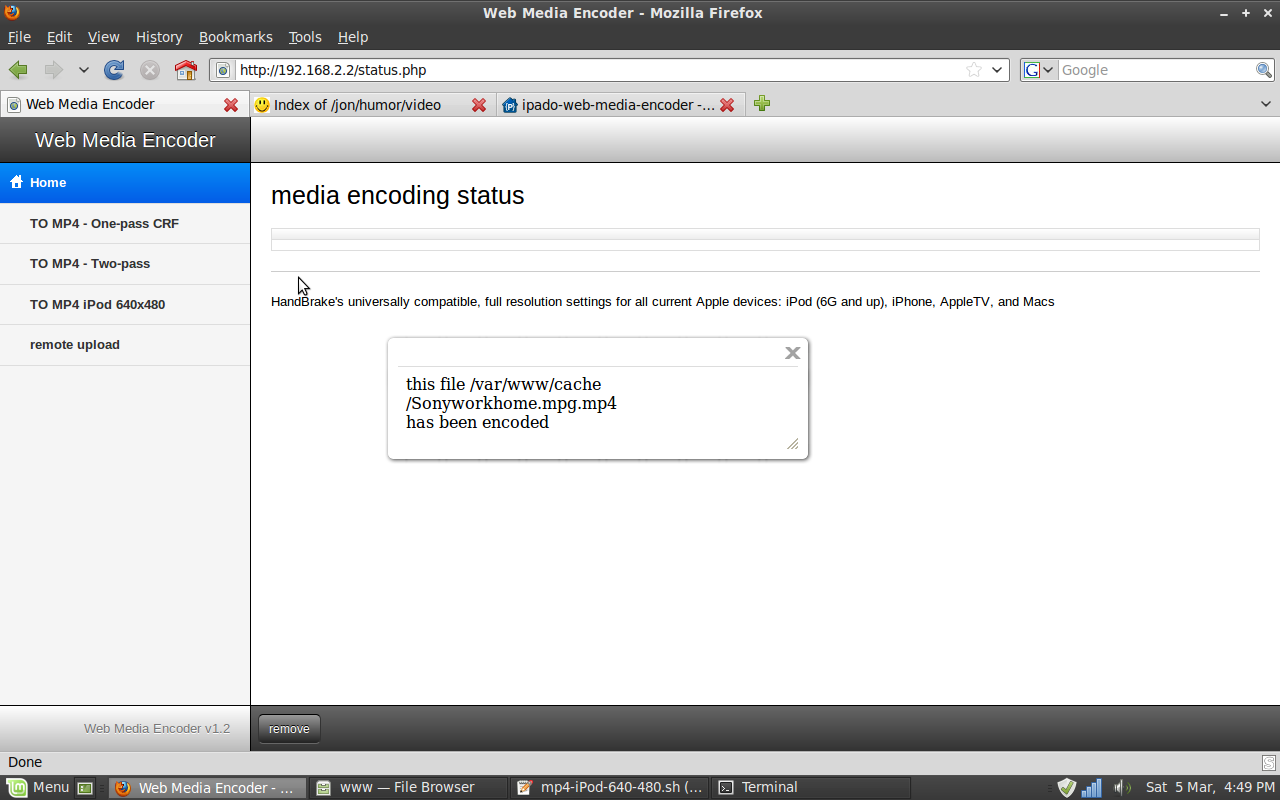The width and height of the screenshot is (1280, 800).
Task: Click the Firefox back arrow button
Action: [x=18, y=70]
